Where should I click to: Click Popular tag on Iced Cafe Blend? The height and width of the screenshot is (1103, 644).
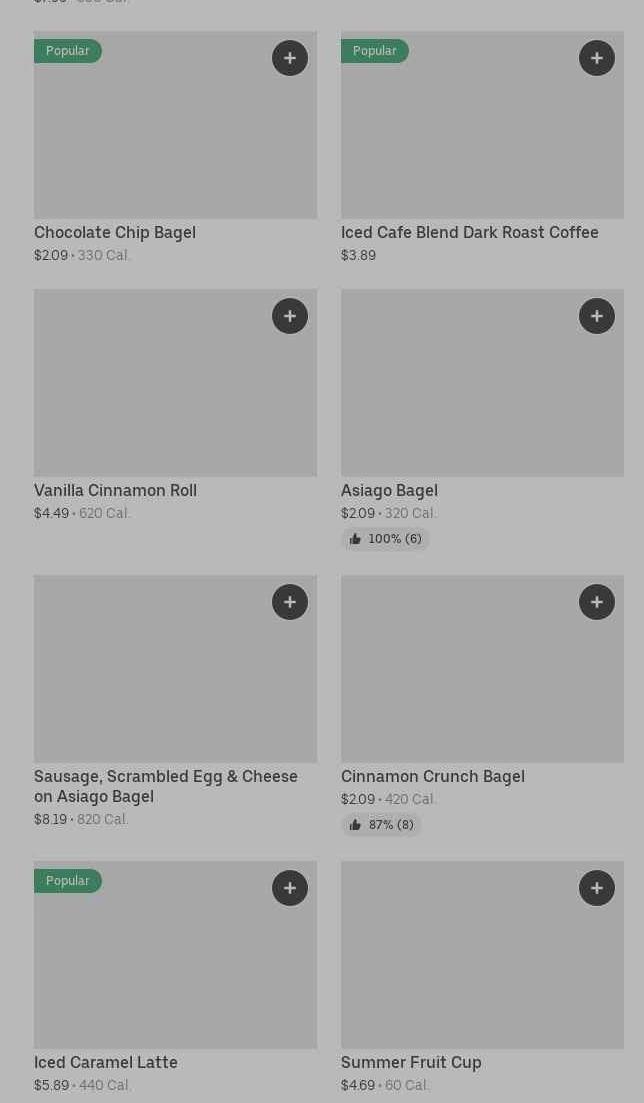pyautogui.click(x=375, y=51)
